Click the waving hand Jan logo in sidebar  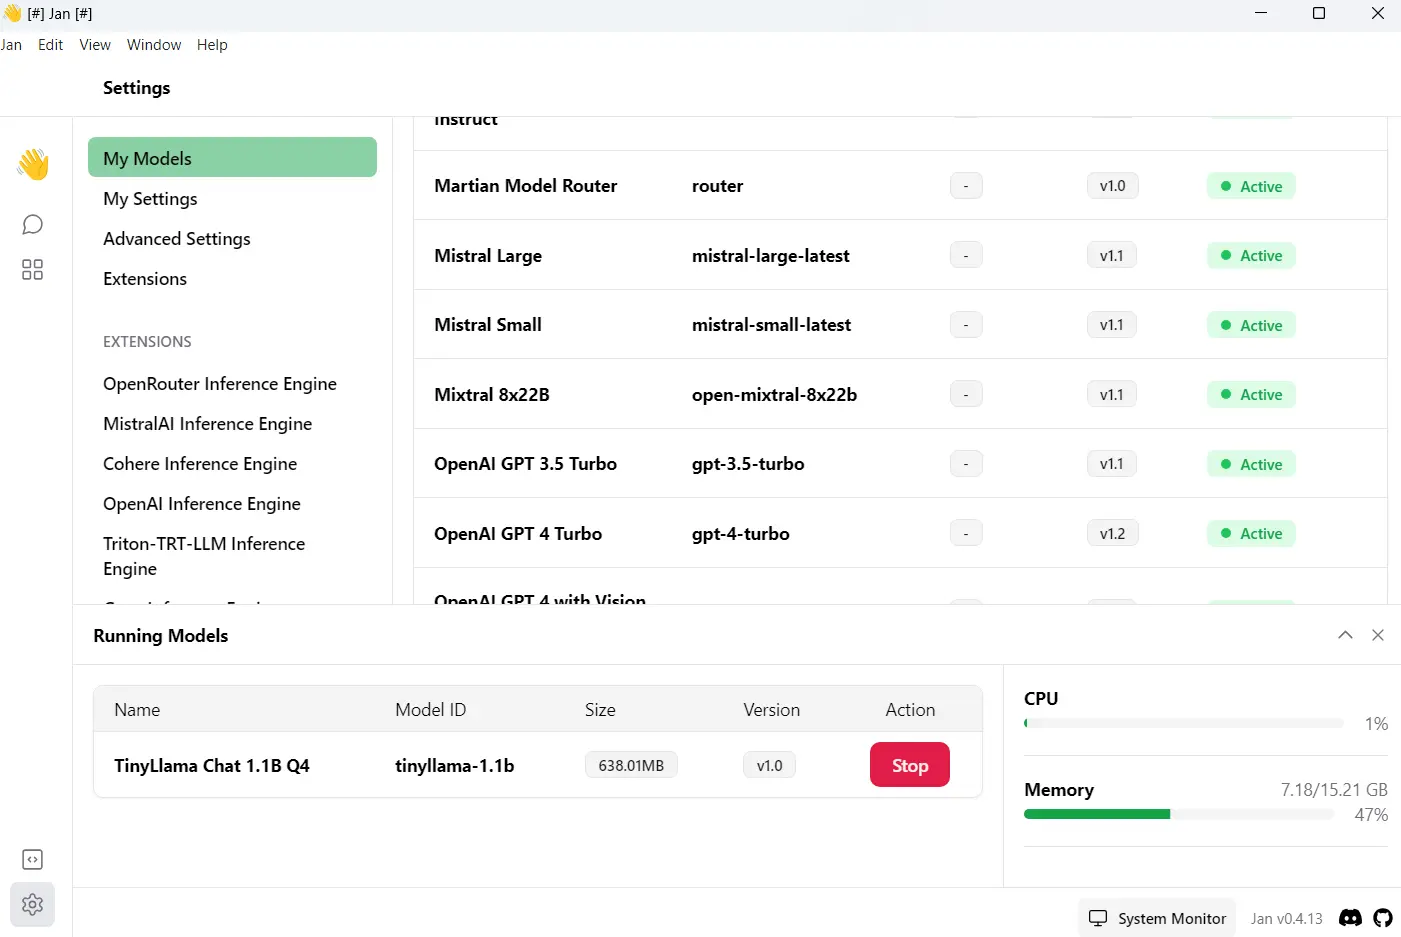click(x=33, y=164)
